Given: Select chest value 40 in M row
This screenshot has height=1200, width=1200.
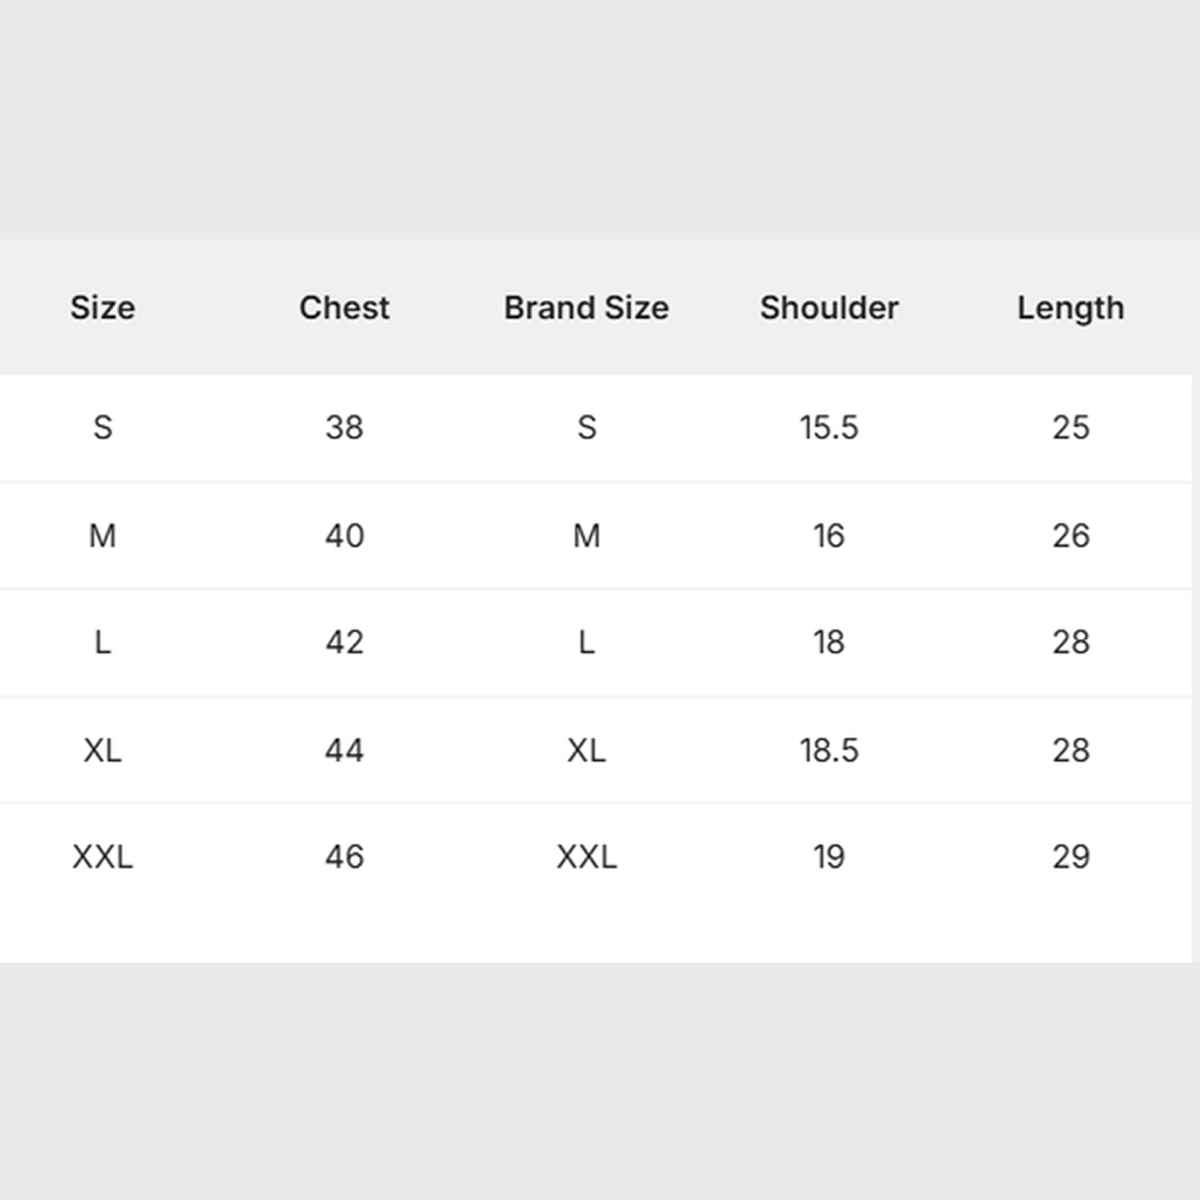Looking at the screenshot, I should pos(344,536).
